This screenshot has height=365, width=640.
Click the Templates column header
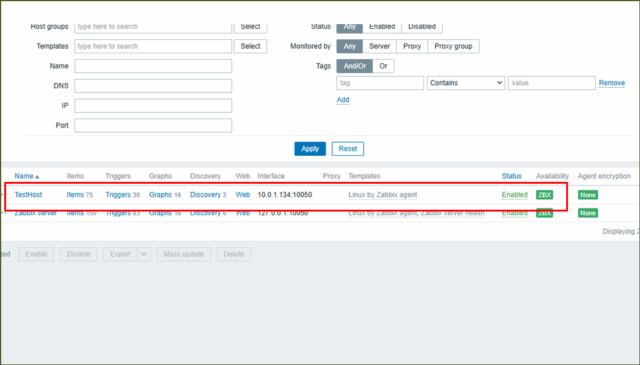[x=364, y=176]
